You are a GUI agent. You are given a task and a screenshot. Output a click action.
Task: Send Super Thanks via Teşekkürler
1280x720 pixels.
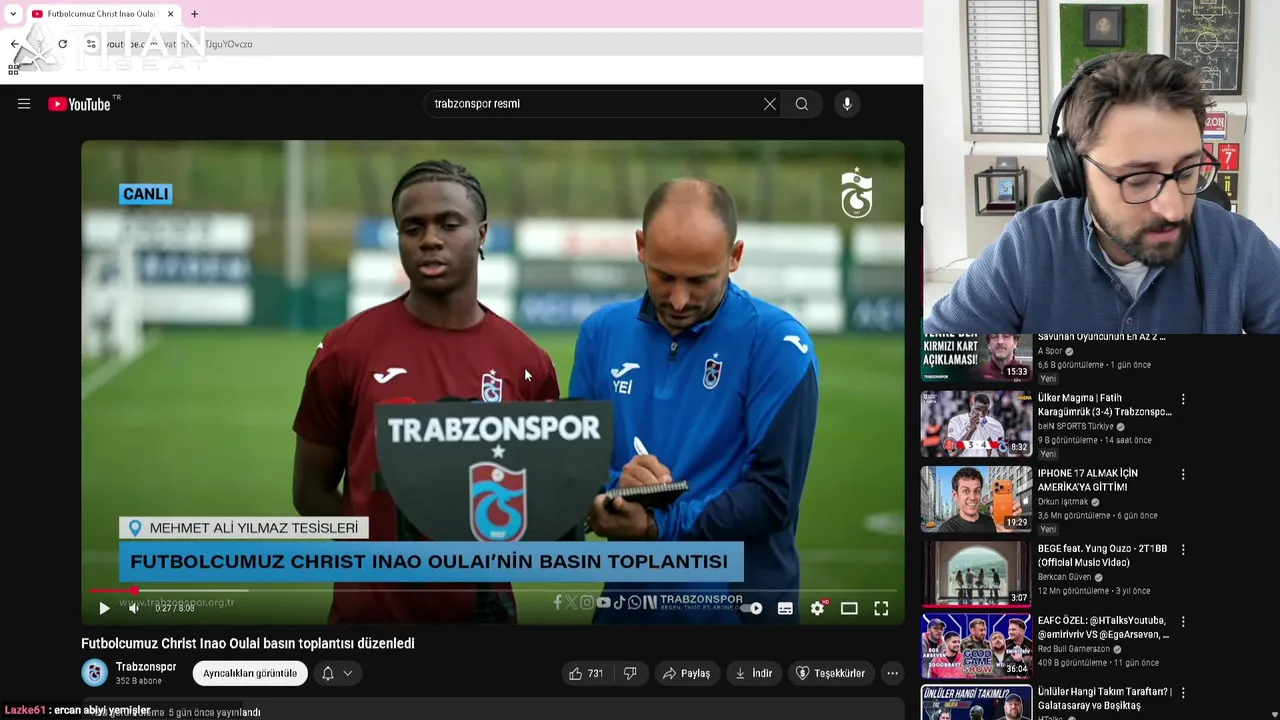point(830,674)
